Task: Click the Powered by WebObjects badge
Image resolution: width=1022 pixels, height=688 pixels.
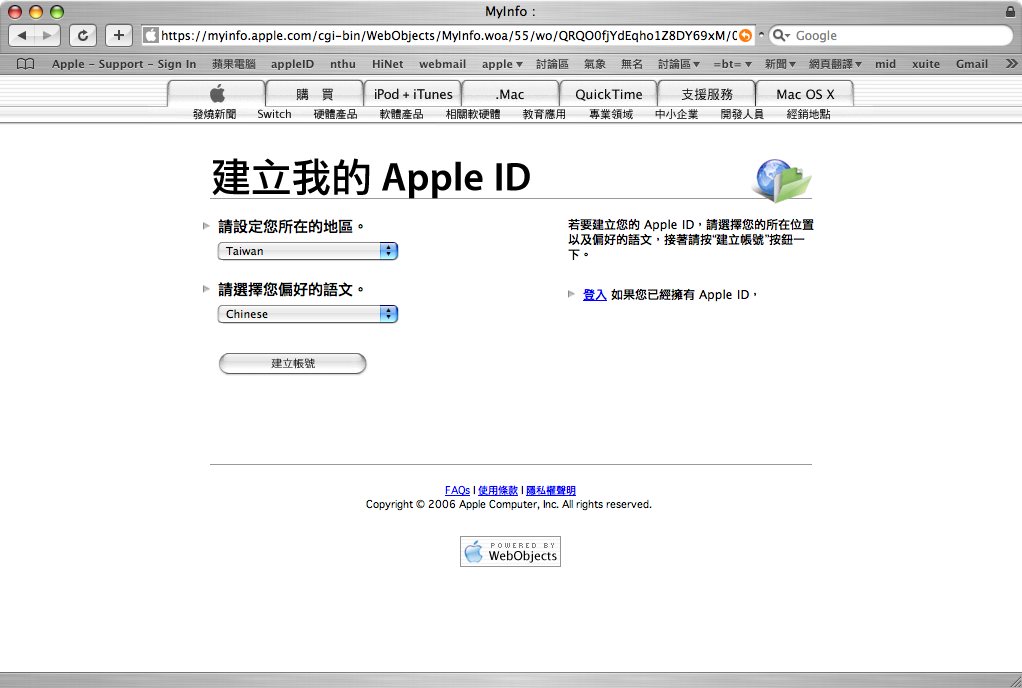Action: coord(510,551)
